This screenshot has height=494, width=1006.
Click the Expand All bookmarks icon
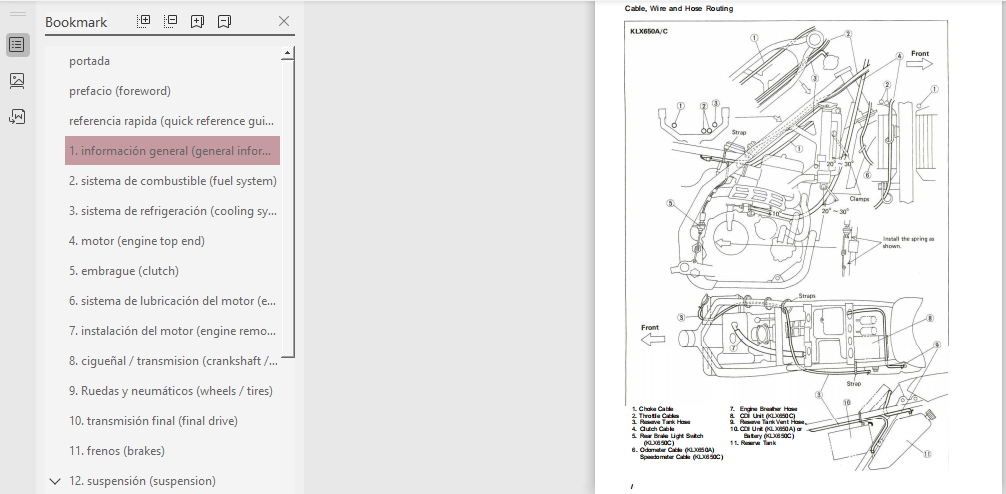click(x=144, y=21)
